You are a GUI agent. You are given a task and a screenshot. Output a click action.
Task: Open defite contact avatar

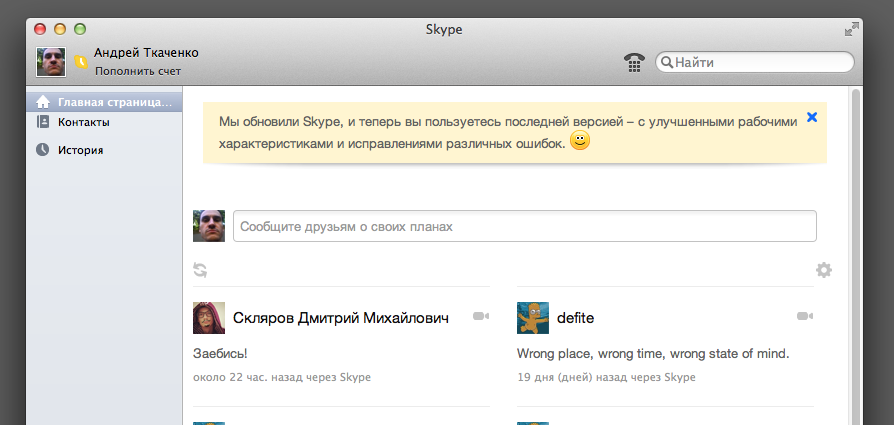pyautogui.click(x=532, y=318)
